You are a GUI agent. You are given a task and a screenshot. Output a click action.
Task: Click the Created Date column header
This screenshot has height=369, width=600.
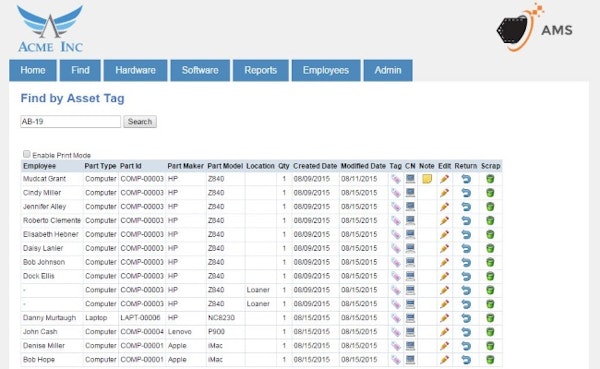pos(315,166)
